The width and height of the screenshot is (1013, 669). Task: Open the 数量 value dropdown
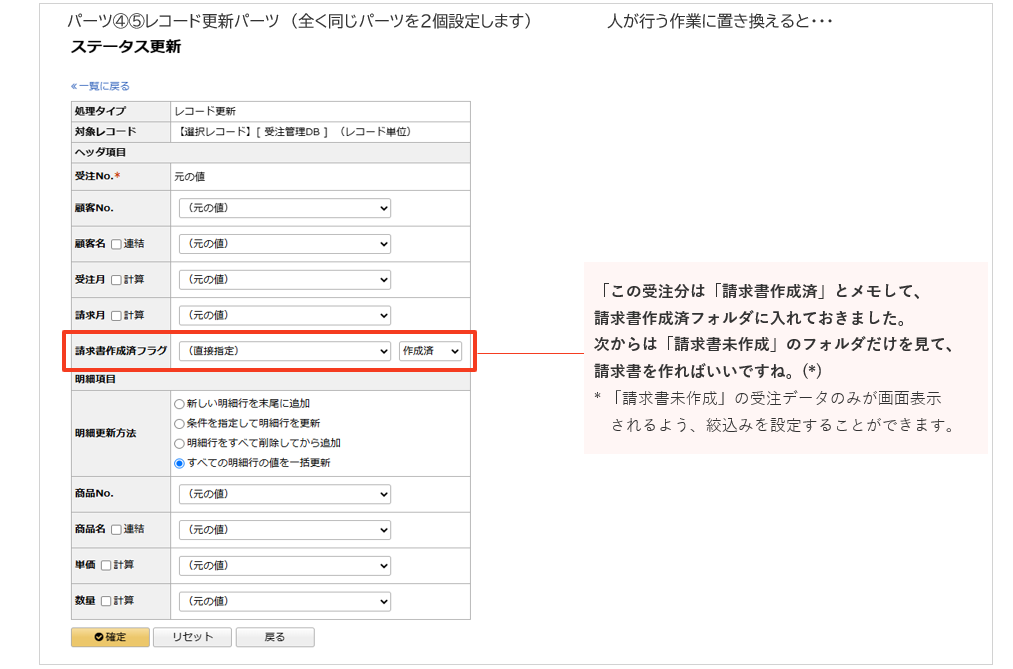pos(283,601)
